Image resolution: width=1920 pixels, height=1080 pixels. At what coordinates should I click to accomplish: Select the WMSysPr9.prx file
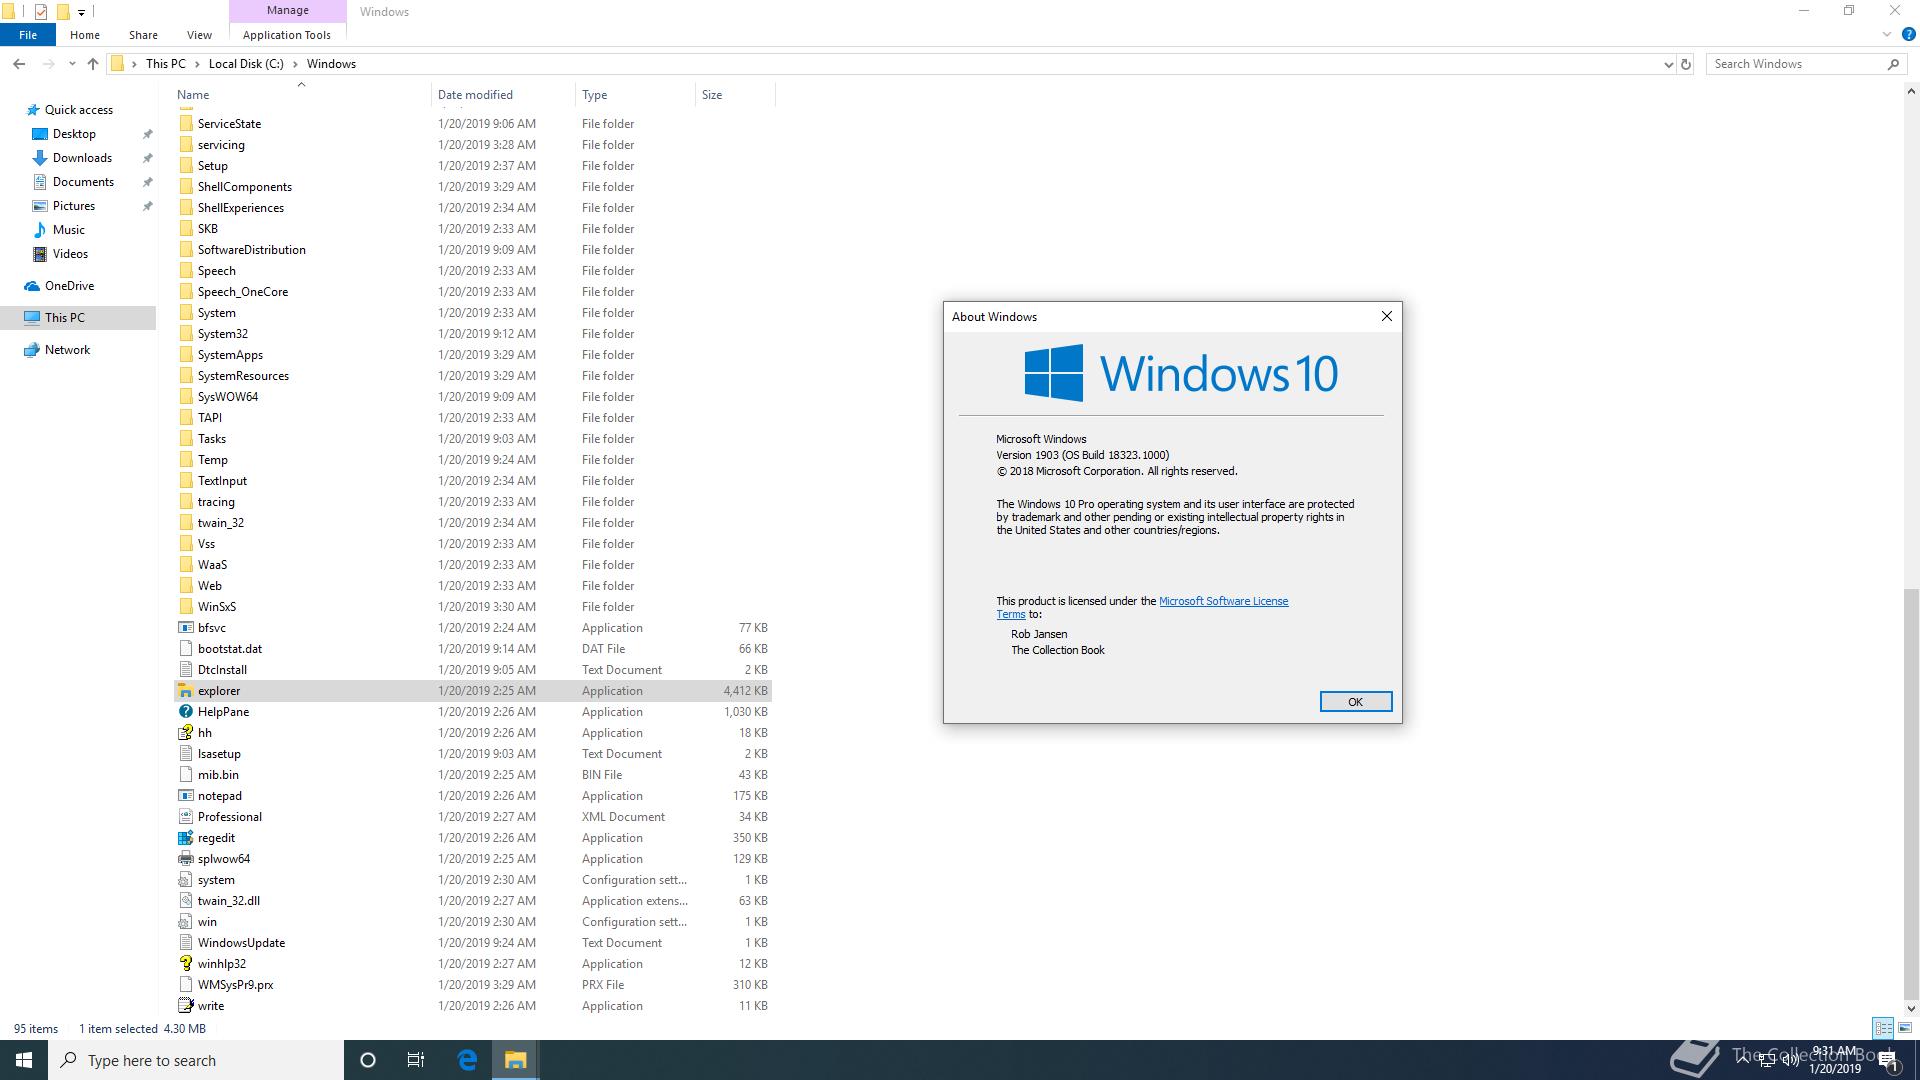click(472, 985)
